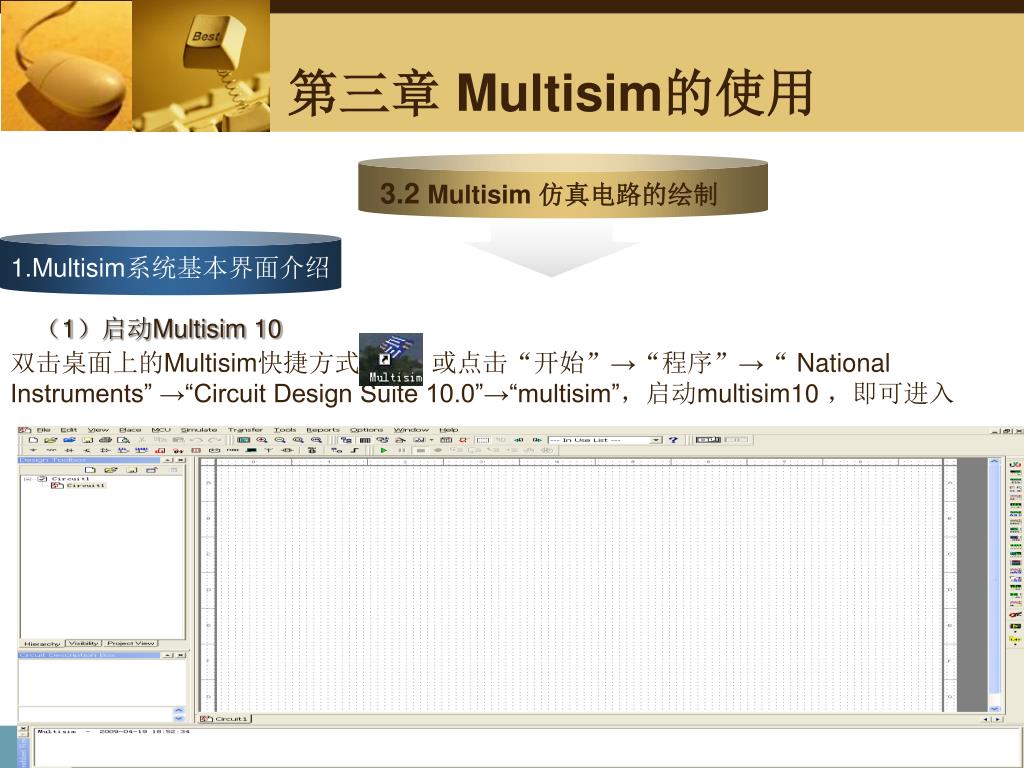
Task: Select the Circuit1 sheet tab below the canvas
Action: tap(225, 719)
